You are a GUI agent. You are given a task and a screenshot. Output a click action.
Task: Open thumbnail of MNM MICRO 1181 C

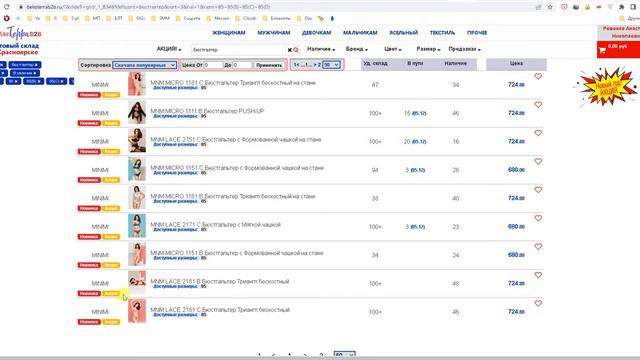point(137,84)
